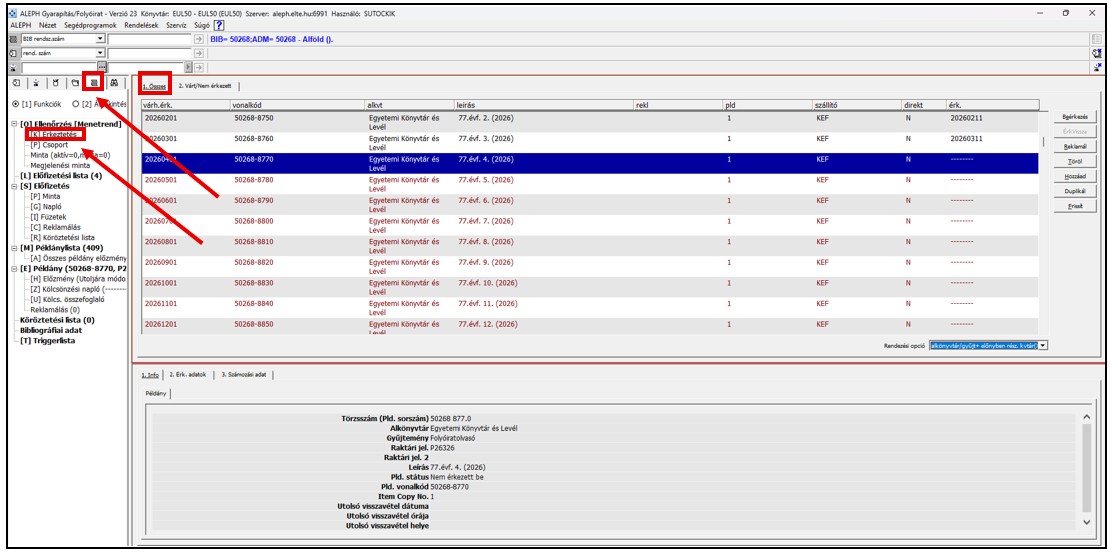The height and width of the screenshot is (553, 1111).
Task: Click the go arrow next to rend. szám field
Action: tap(199, 53)
